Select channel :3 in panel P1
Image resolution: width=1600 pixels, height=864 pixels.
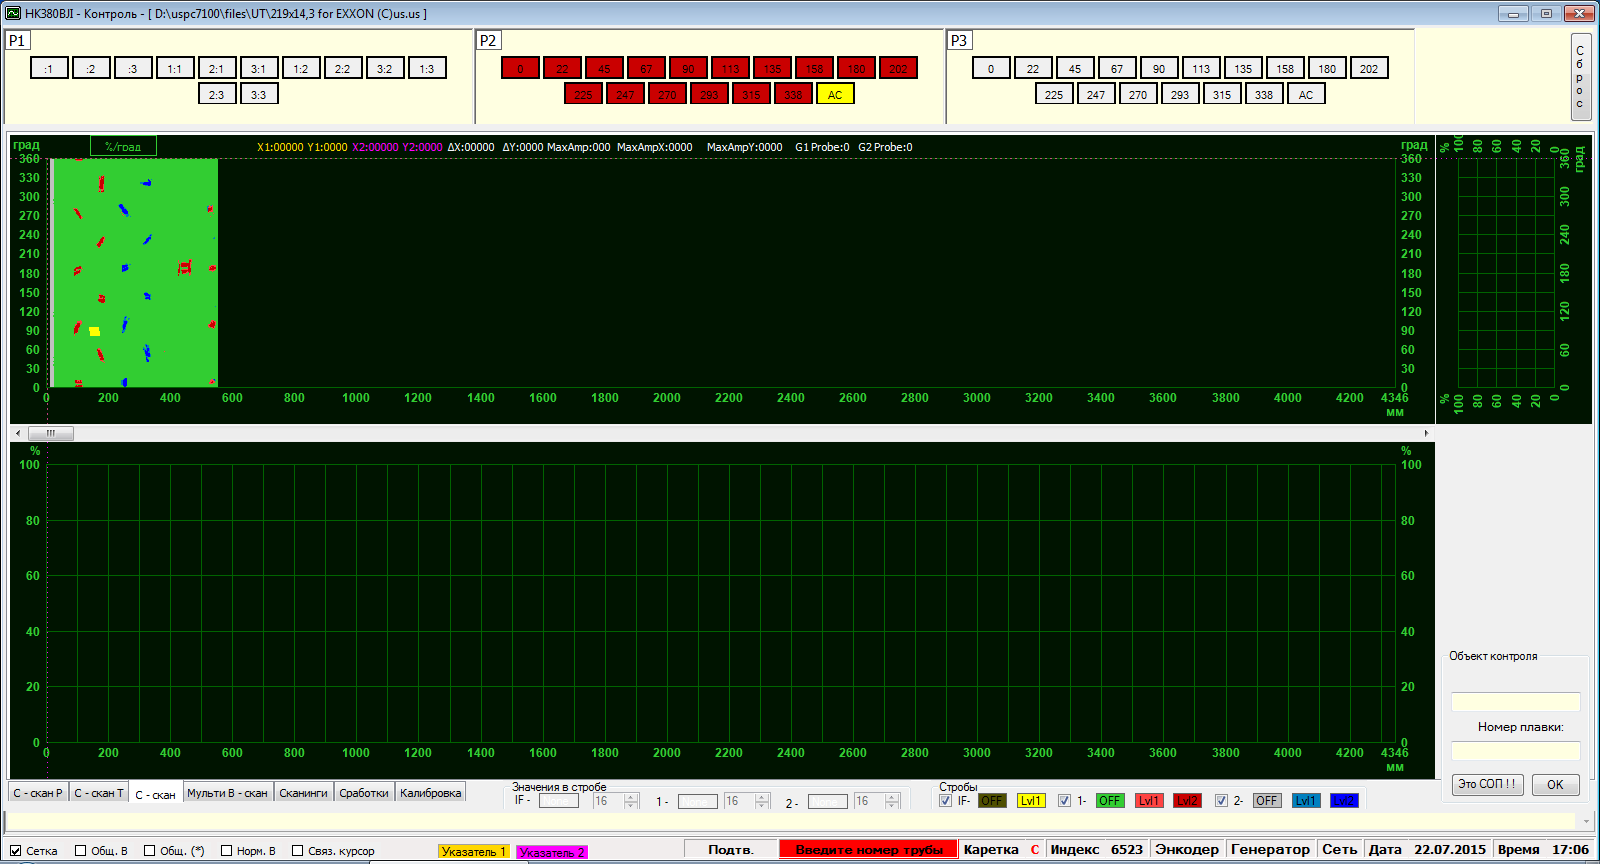pos(133,68)
